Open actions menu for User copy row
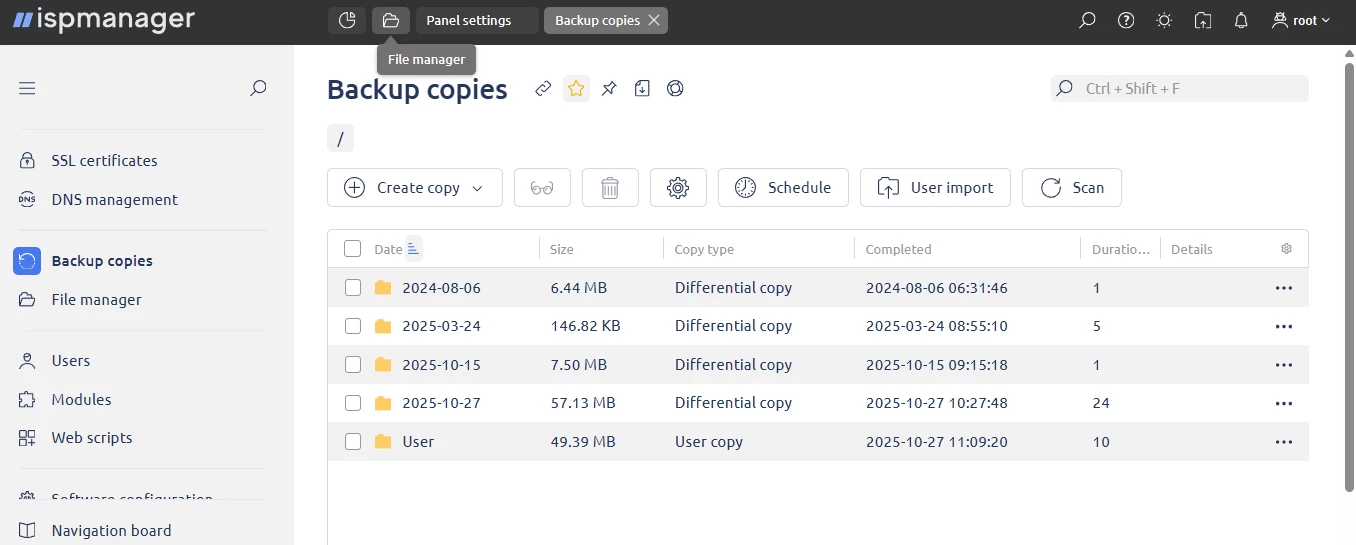 (x=1284, y=442)
